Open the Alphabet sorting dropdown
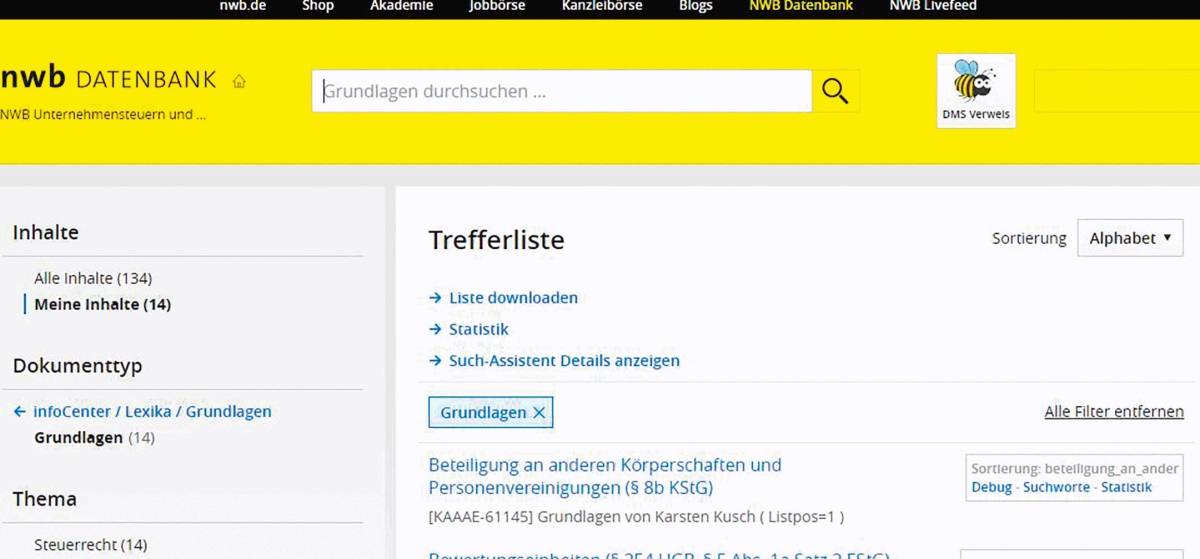This screenshot has height=559, width=1200. coord(1129,238)
